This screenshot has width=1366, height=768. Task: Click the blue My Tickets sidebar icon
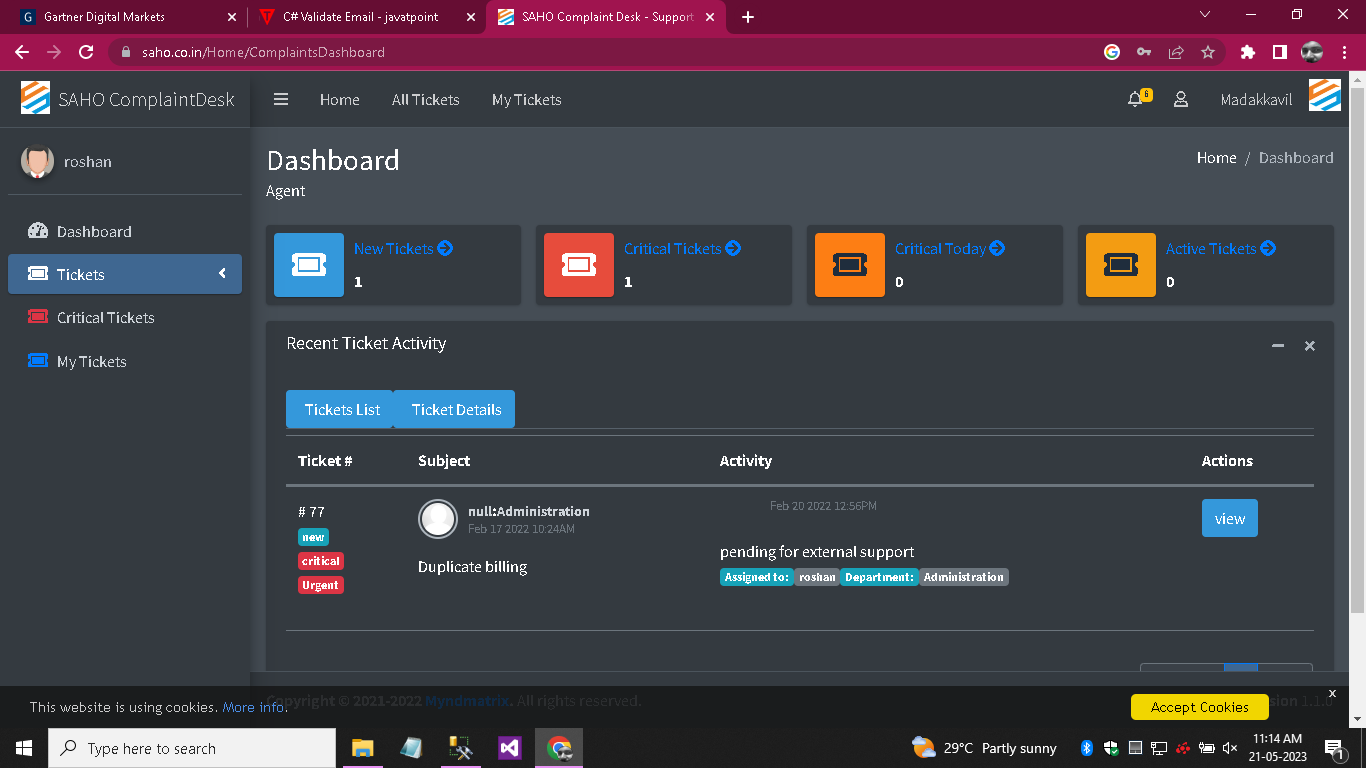pos(37,361)
